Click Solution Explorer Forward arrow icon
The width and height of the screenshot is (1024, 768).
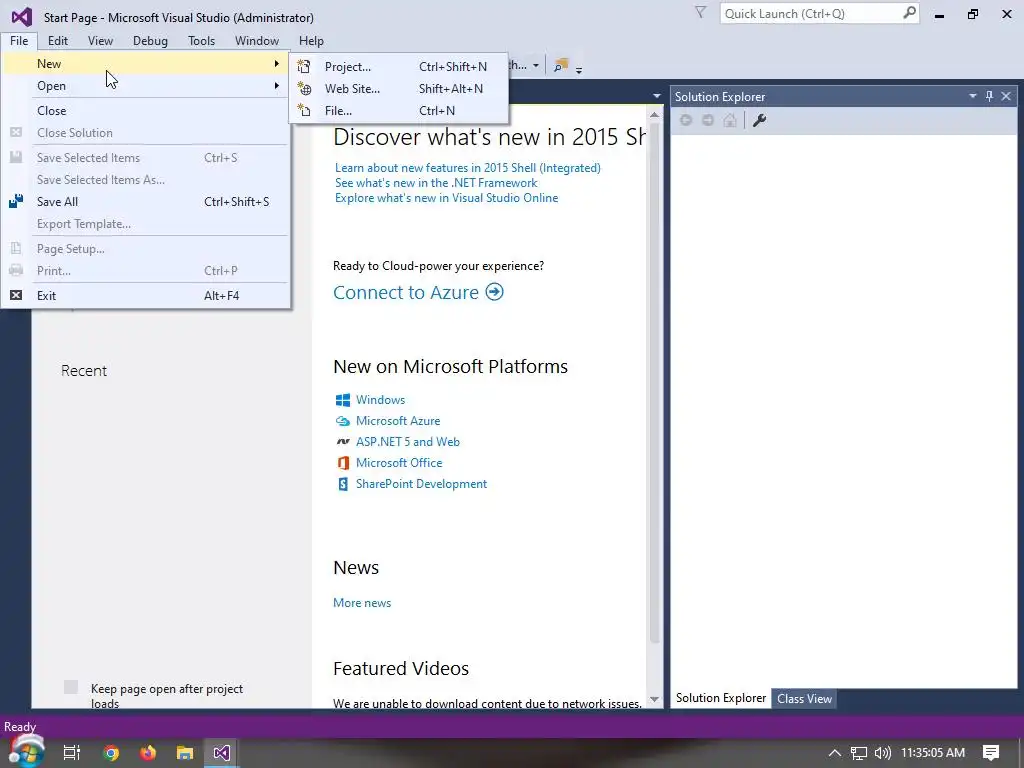coord(708,120)
